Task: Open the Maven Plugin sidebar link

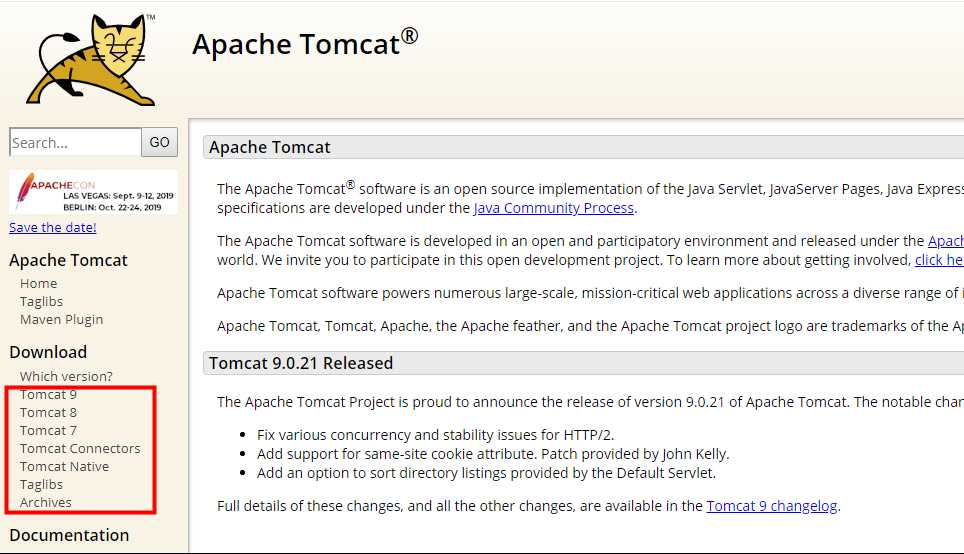Action: [x=61, y=320]
